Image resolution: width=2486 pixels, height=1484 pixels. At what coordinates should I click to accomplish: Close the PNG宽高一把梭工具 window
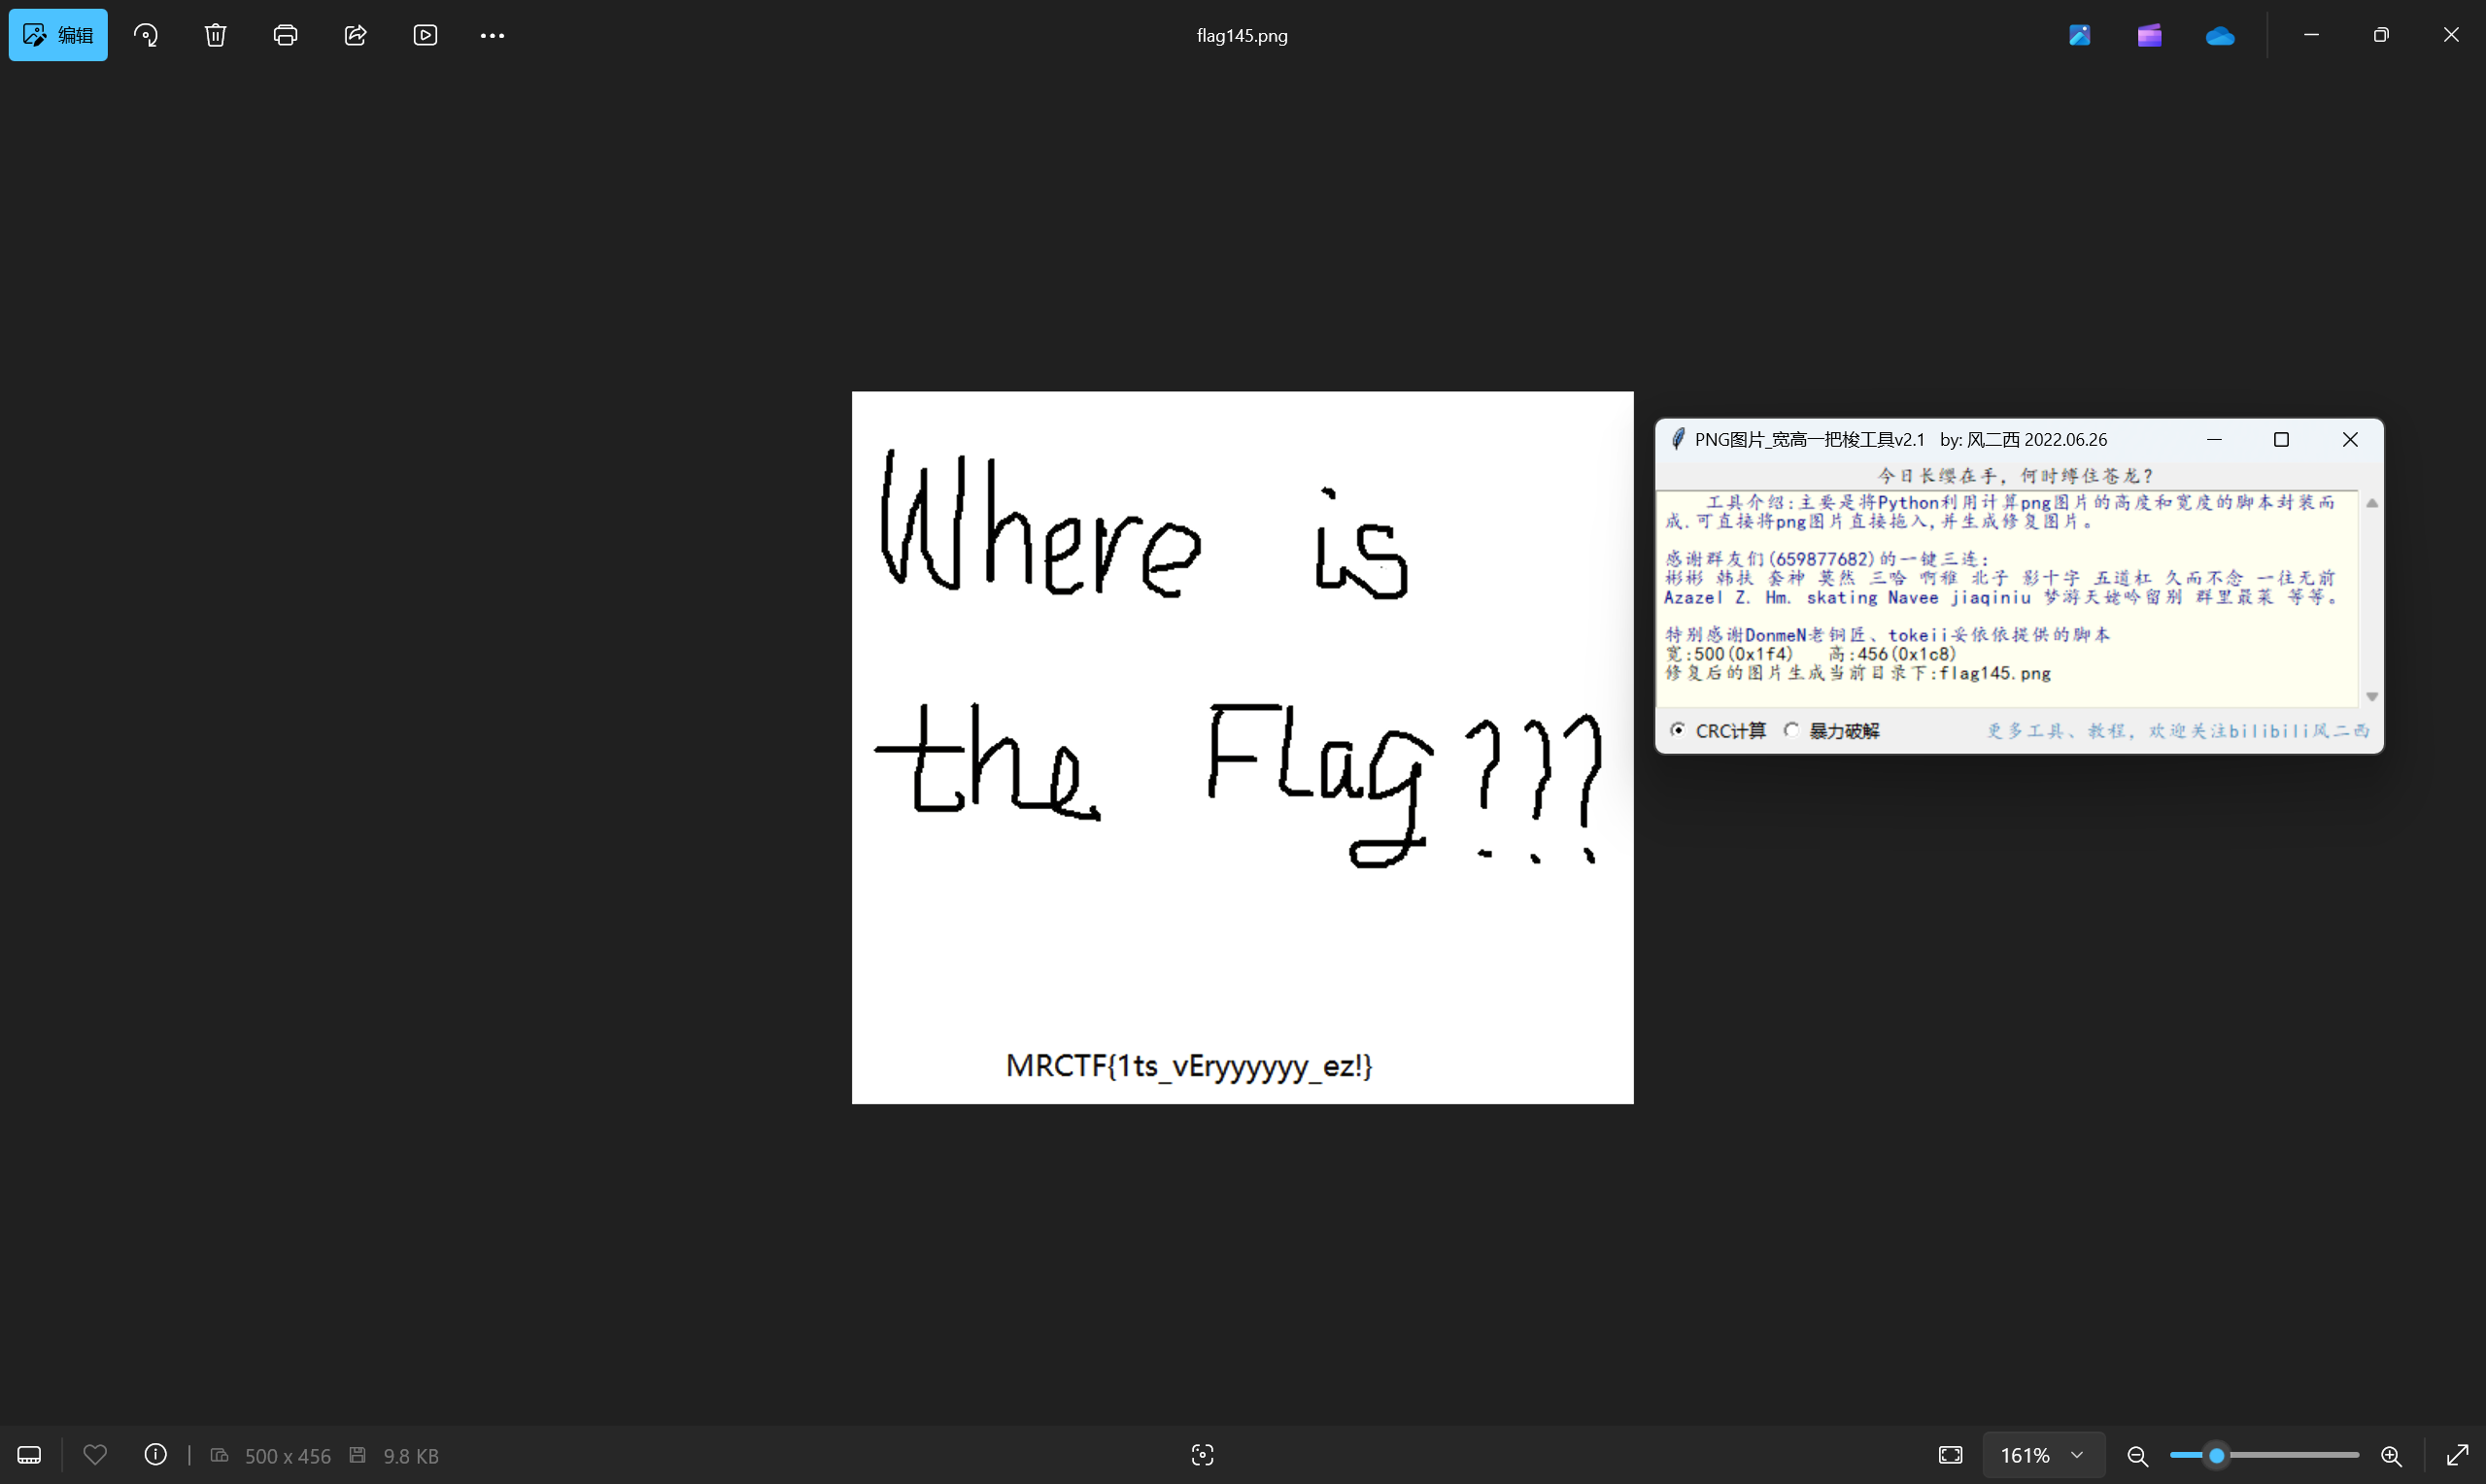pyautogui.click(x=2350, y=439)
